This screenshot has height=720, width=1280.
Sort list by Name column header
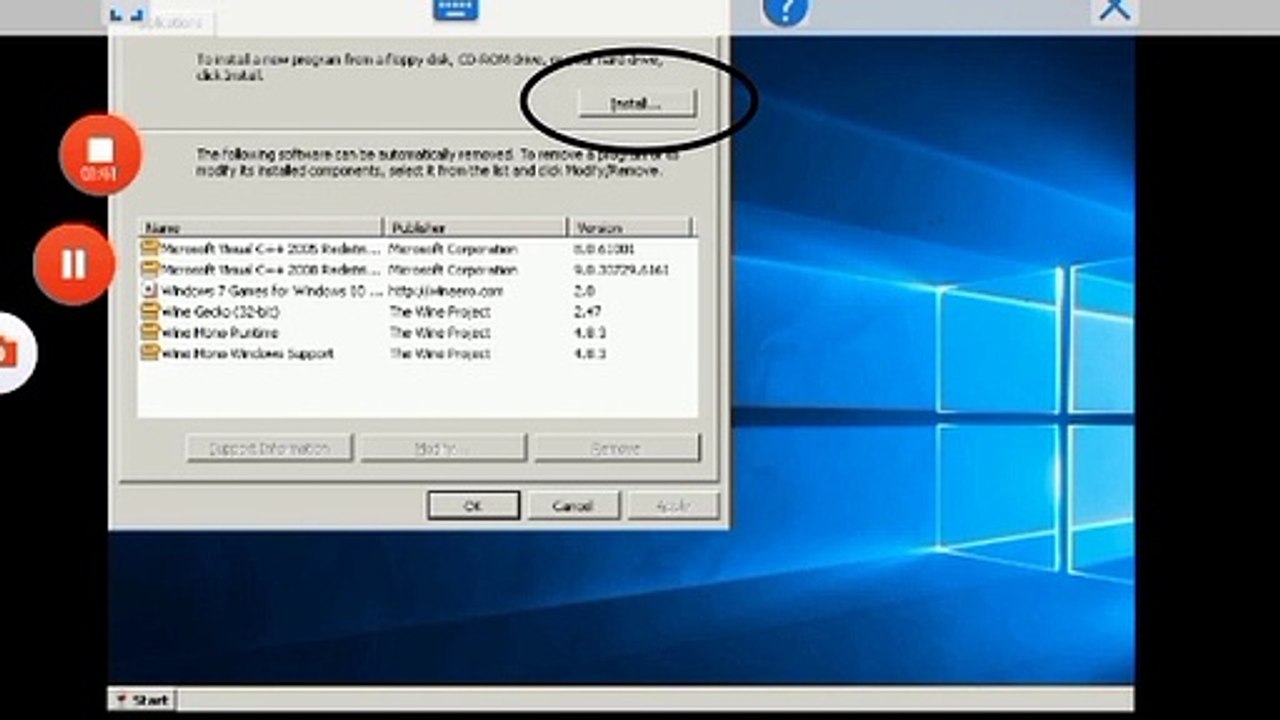coord(260,227)
